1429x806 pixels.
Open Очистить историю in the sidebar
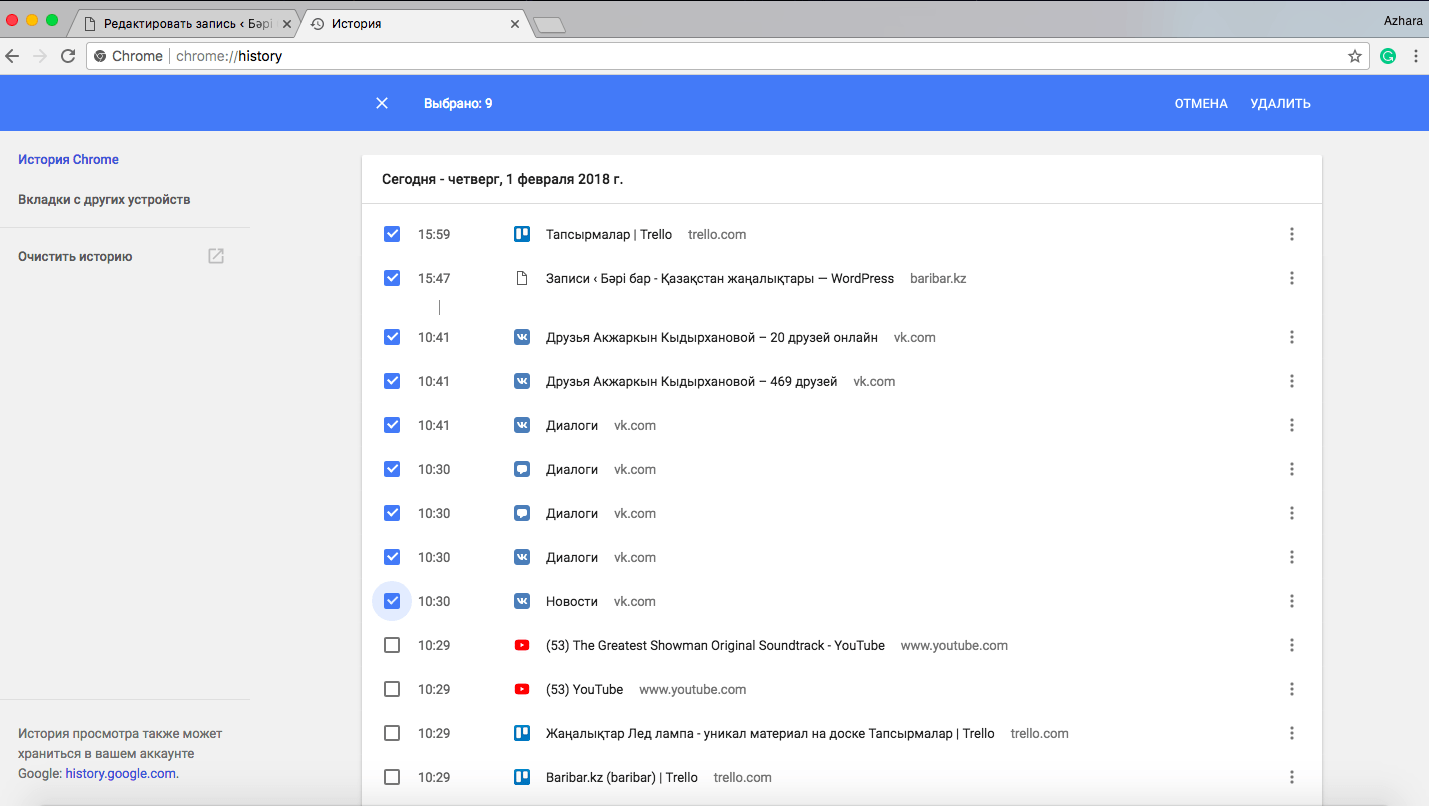pyautogui.click(x=75, y=256)
